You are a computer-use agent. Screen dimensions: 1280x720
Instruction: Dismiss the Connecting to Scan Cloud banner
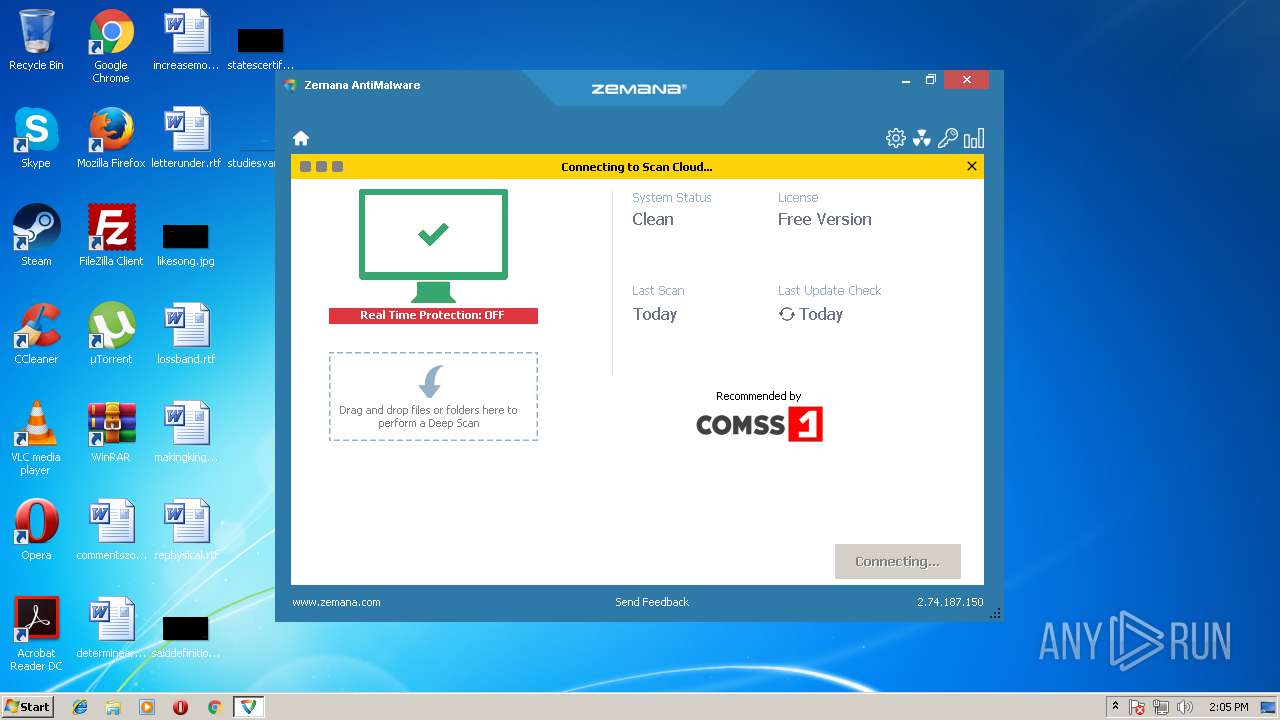pyautogui.click(x=972, y=166)
